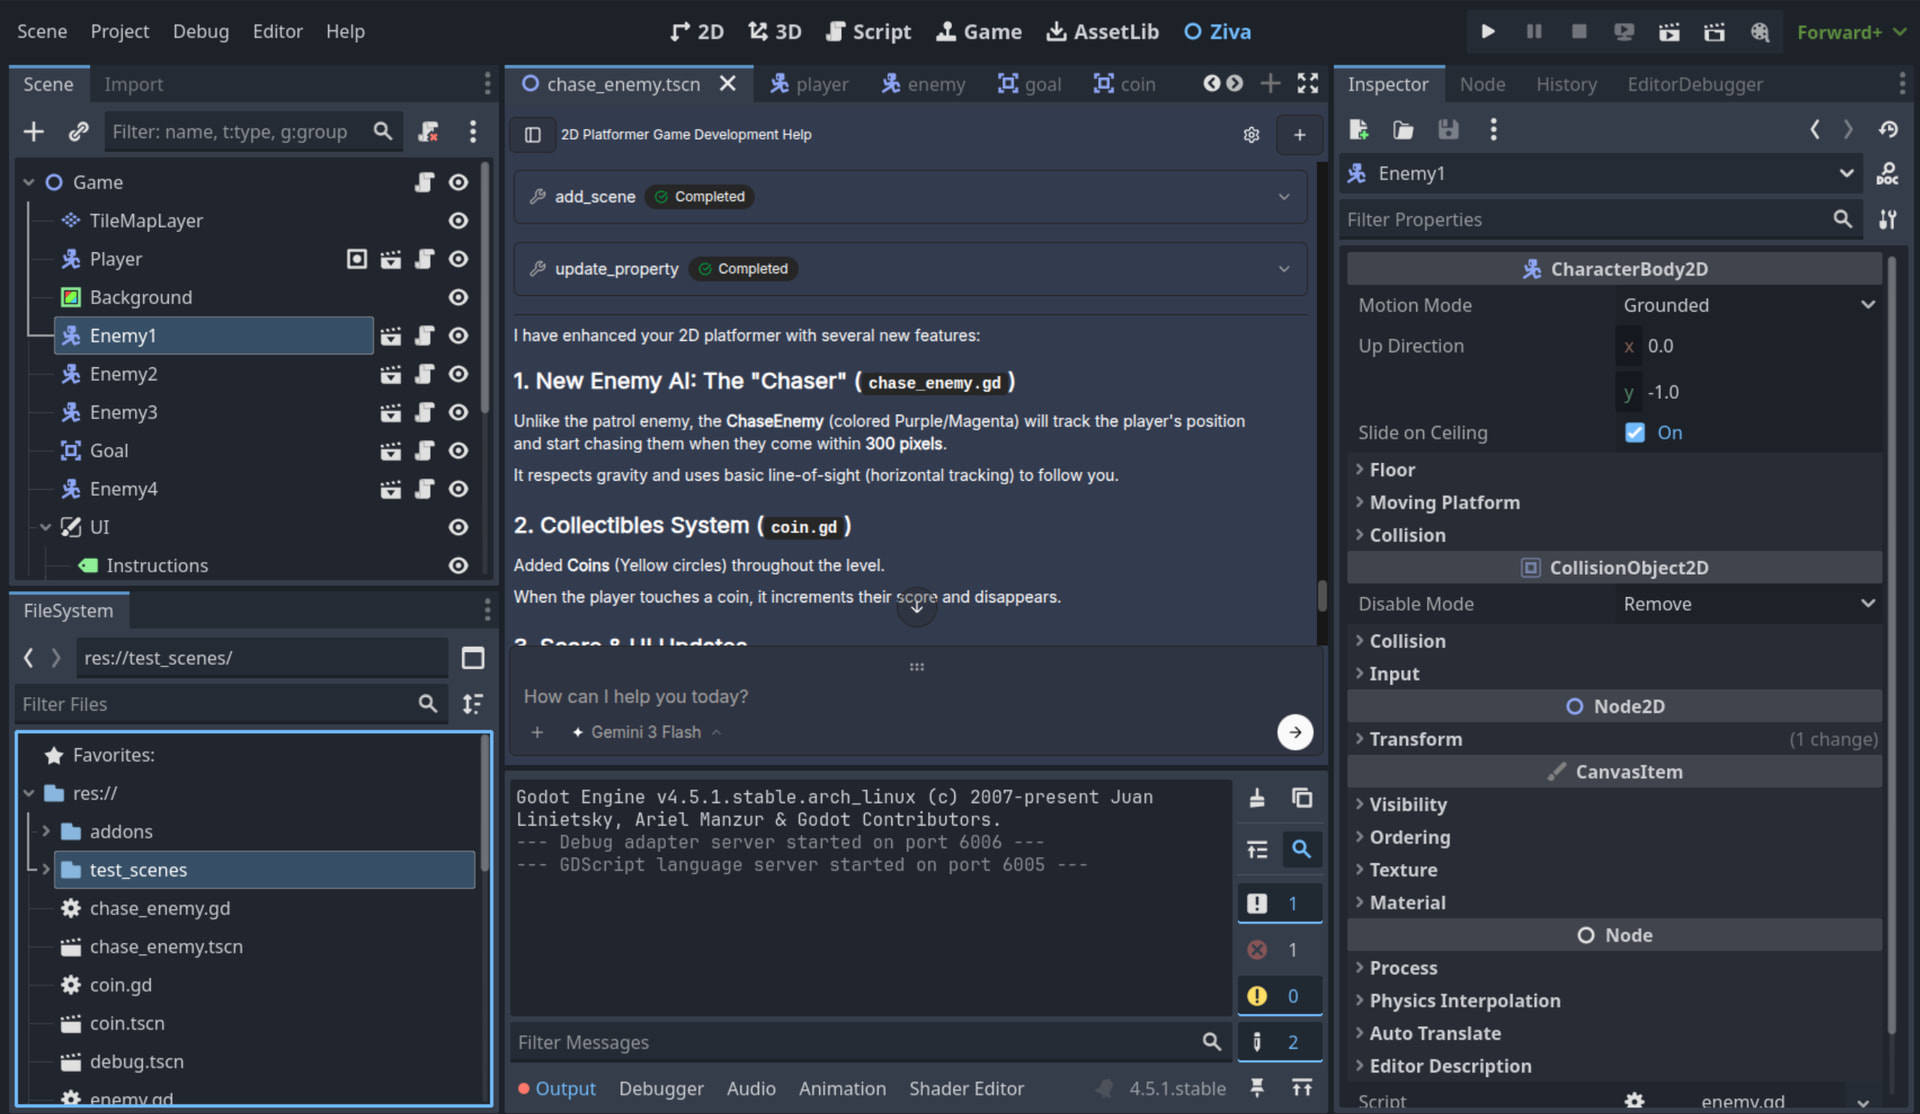Open the Motion Mode dropdown

point(1747,305)
